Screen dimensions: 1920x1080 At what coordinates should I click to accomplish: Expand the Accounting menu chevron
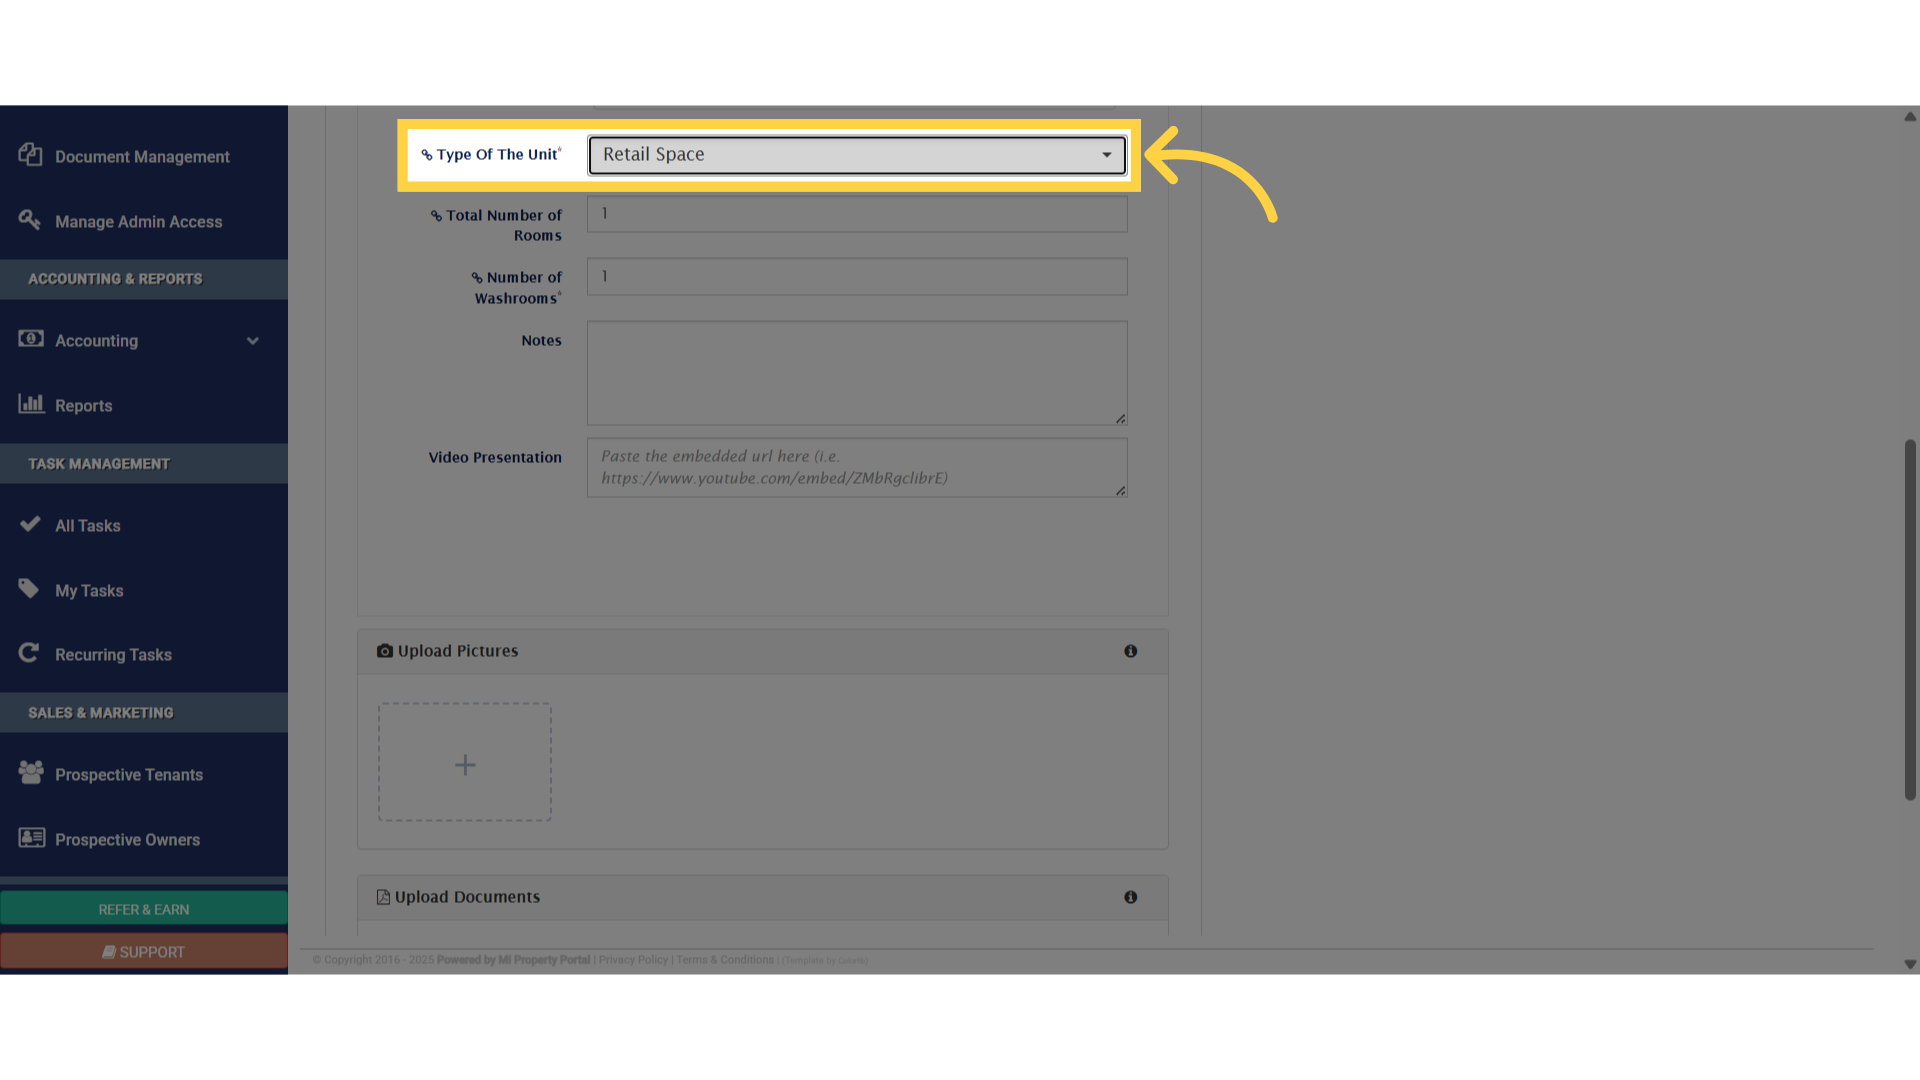click(x=253, y=341)
